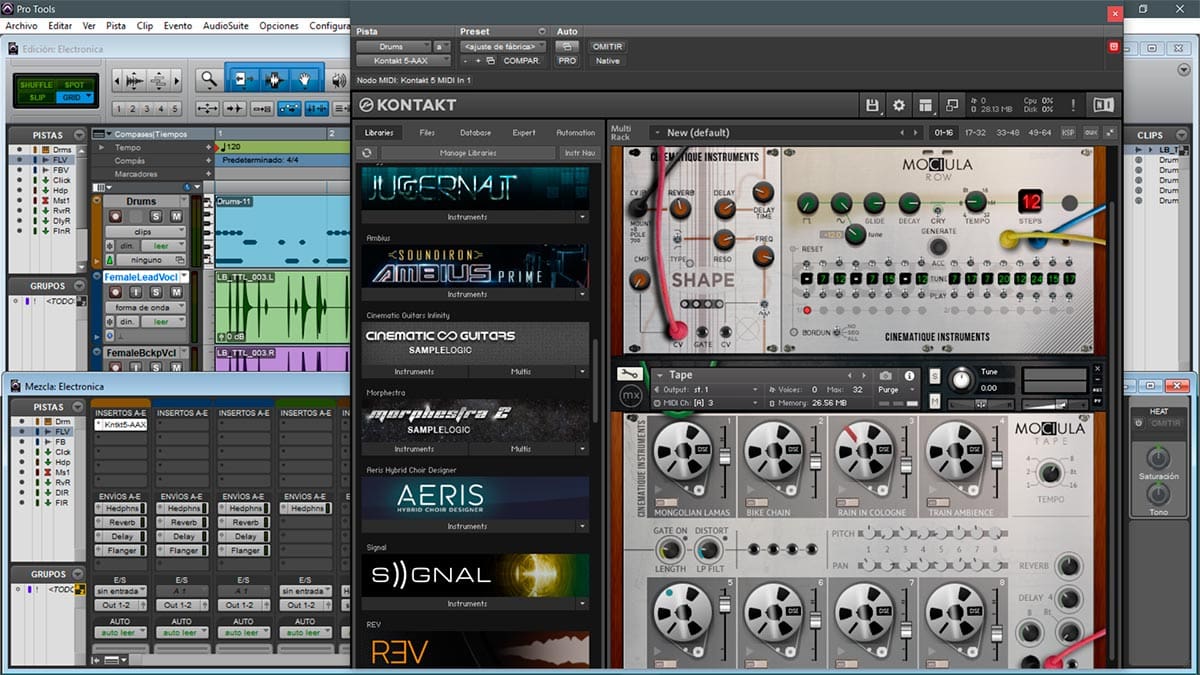Open the Drums track selector dropdown
Viewport: 1200px width, 675px height.
(392, 46)
